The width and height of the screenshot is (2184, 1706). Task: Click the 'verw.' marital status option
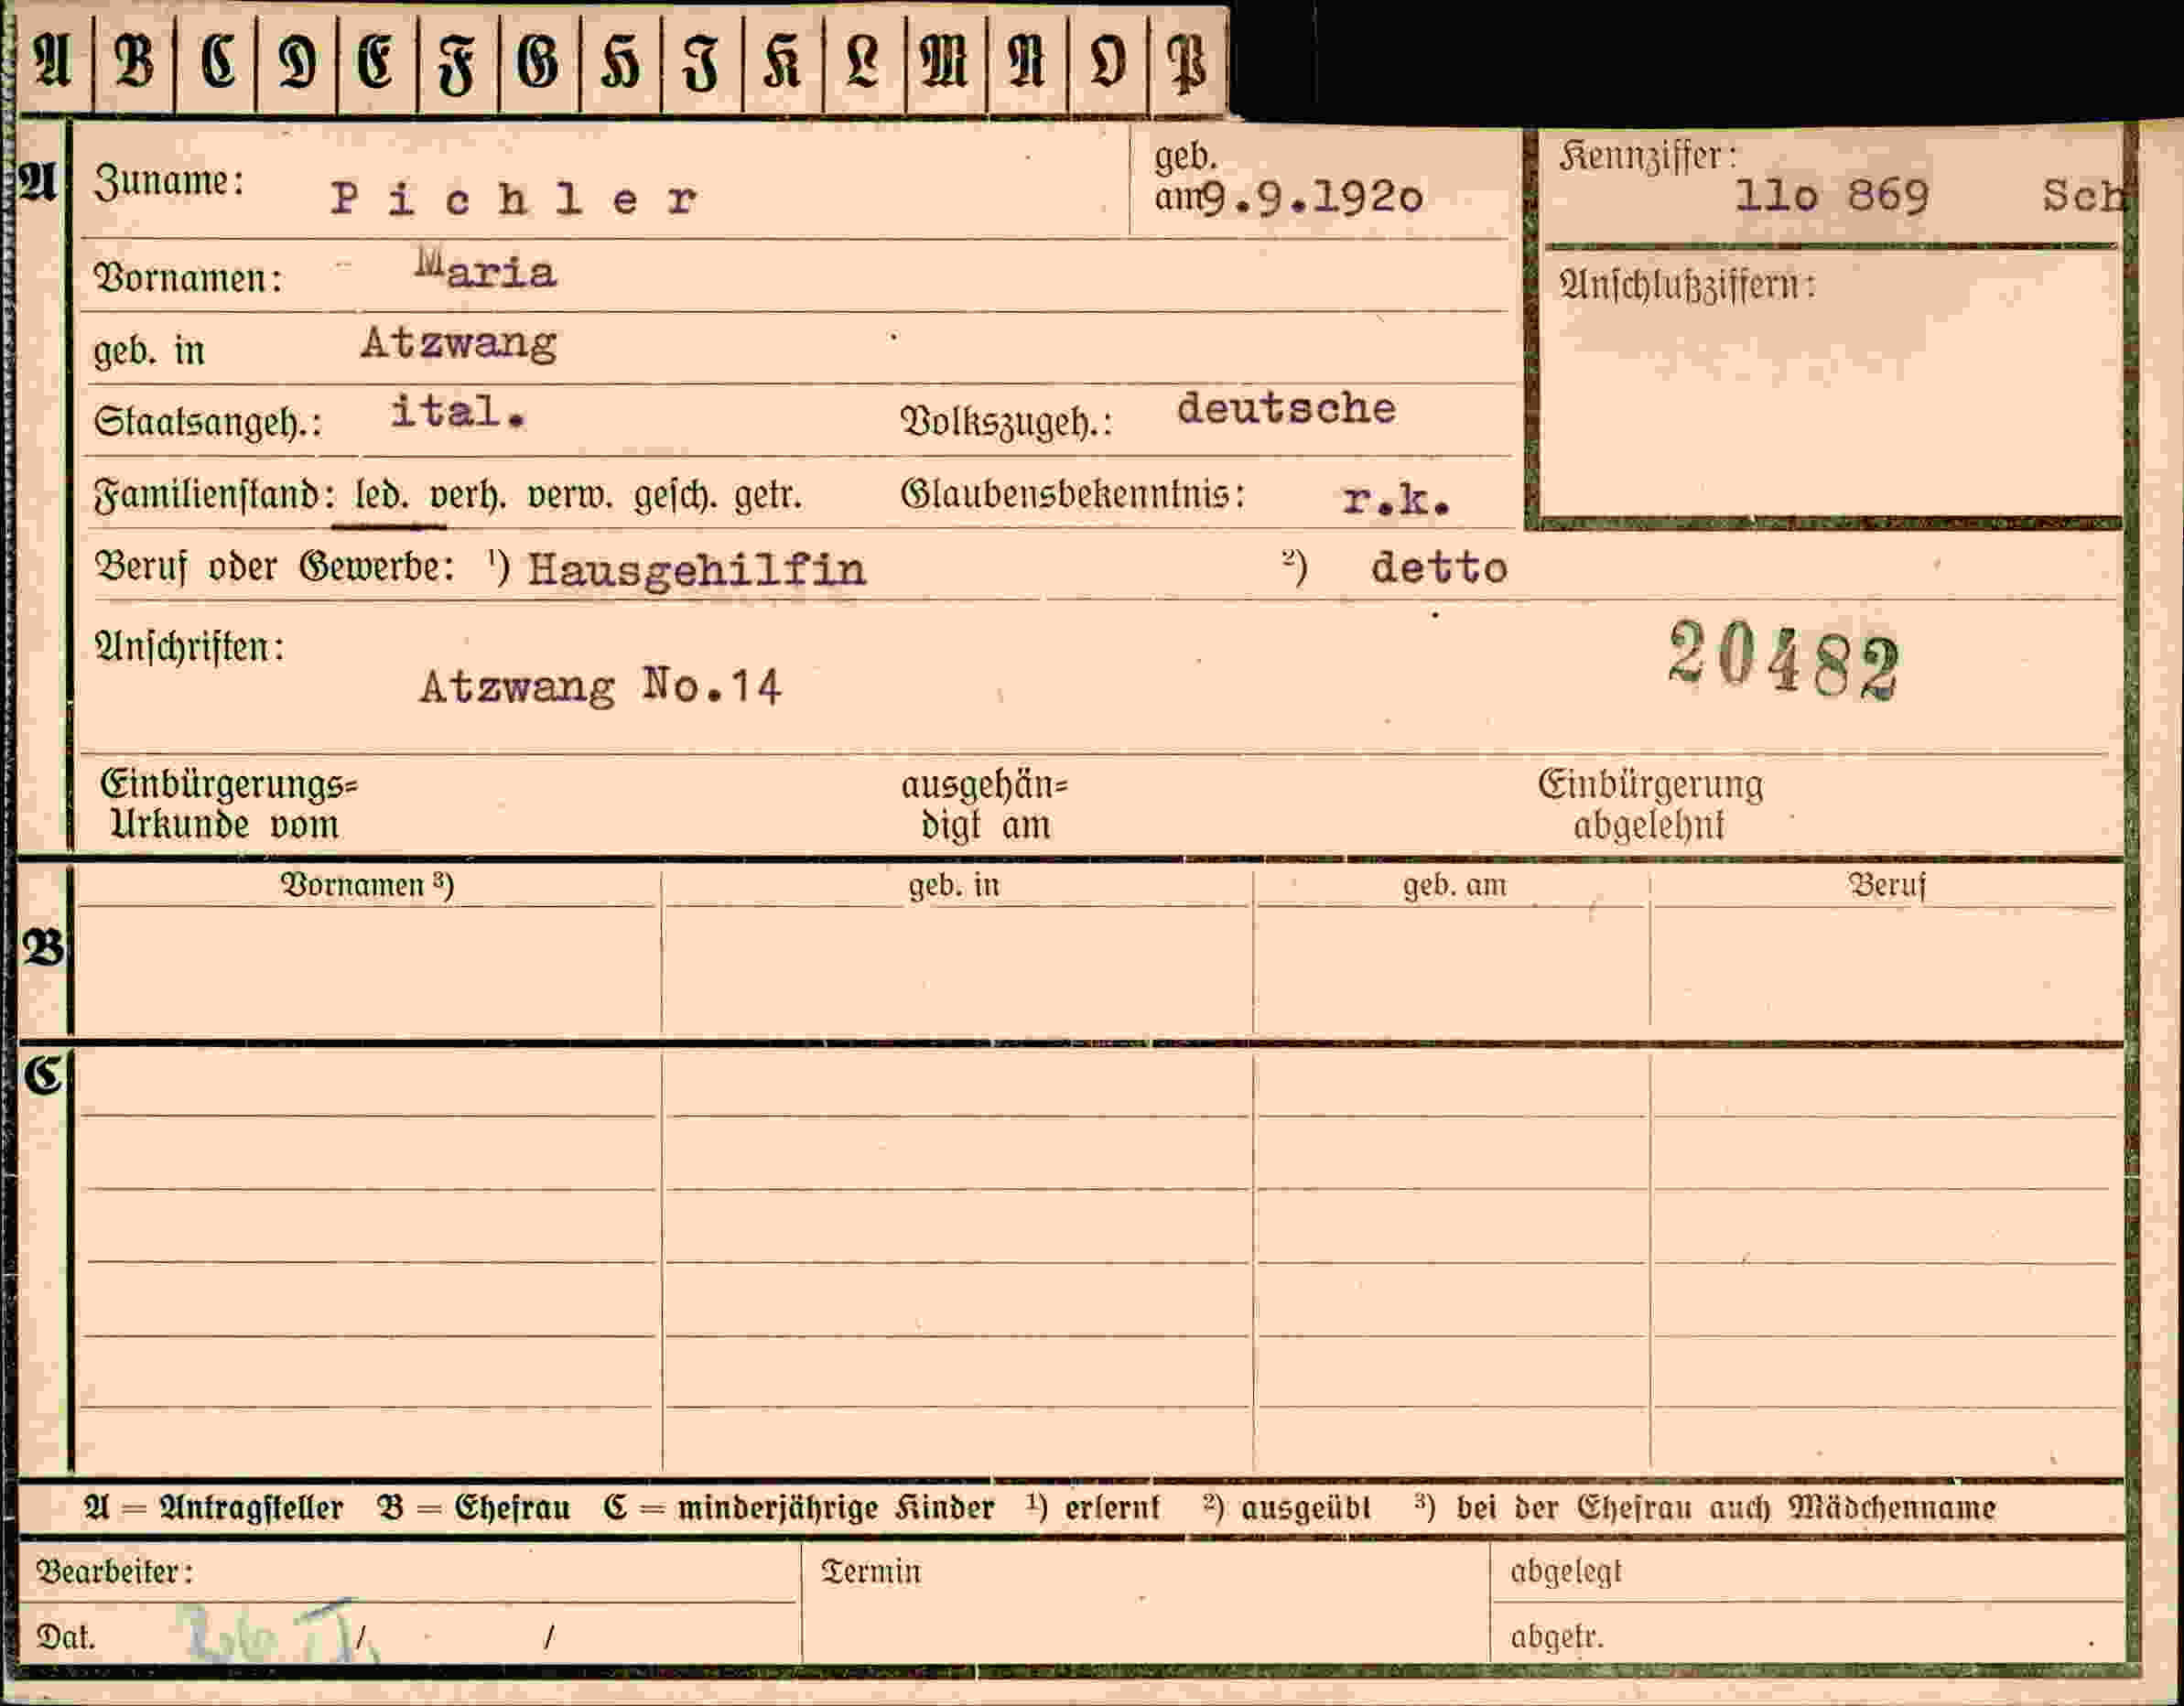[x=569, y=494]
